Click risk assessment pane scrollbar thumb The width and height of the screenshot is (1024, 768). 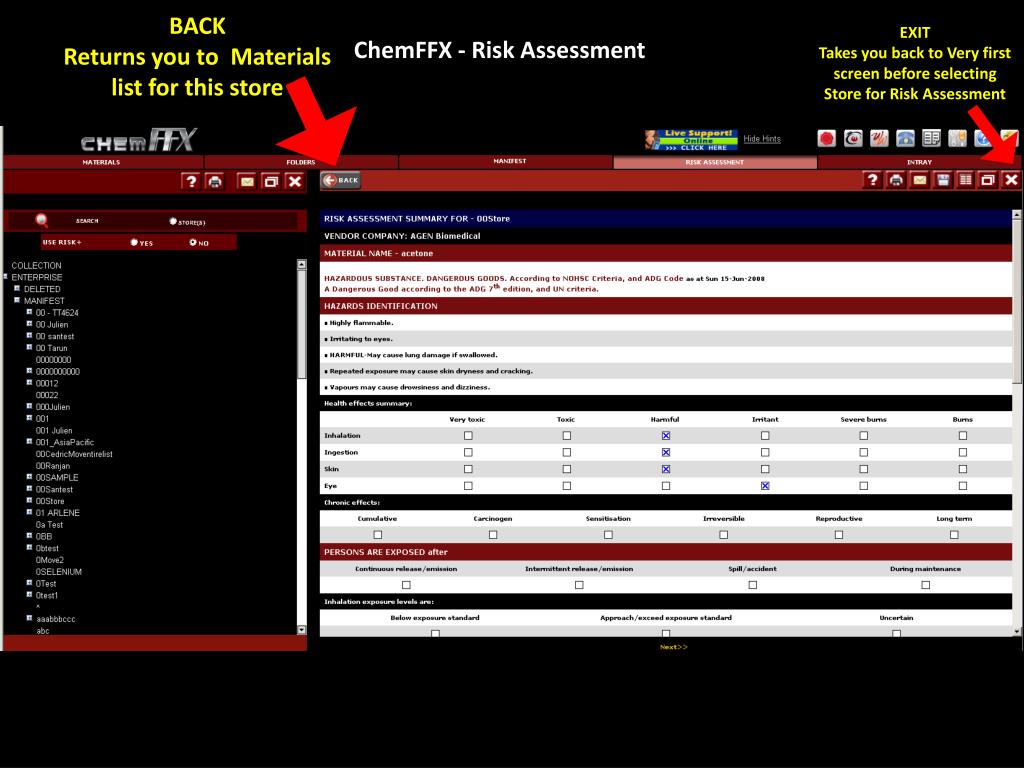[1016, 300]
